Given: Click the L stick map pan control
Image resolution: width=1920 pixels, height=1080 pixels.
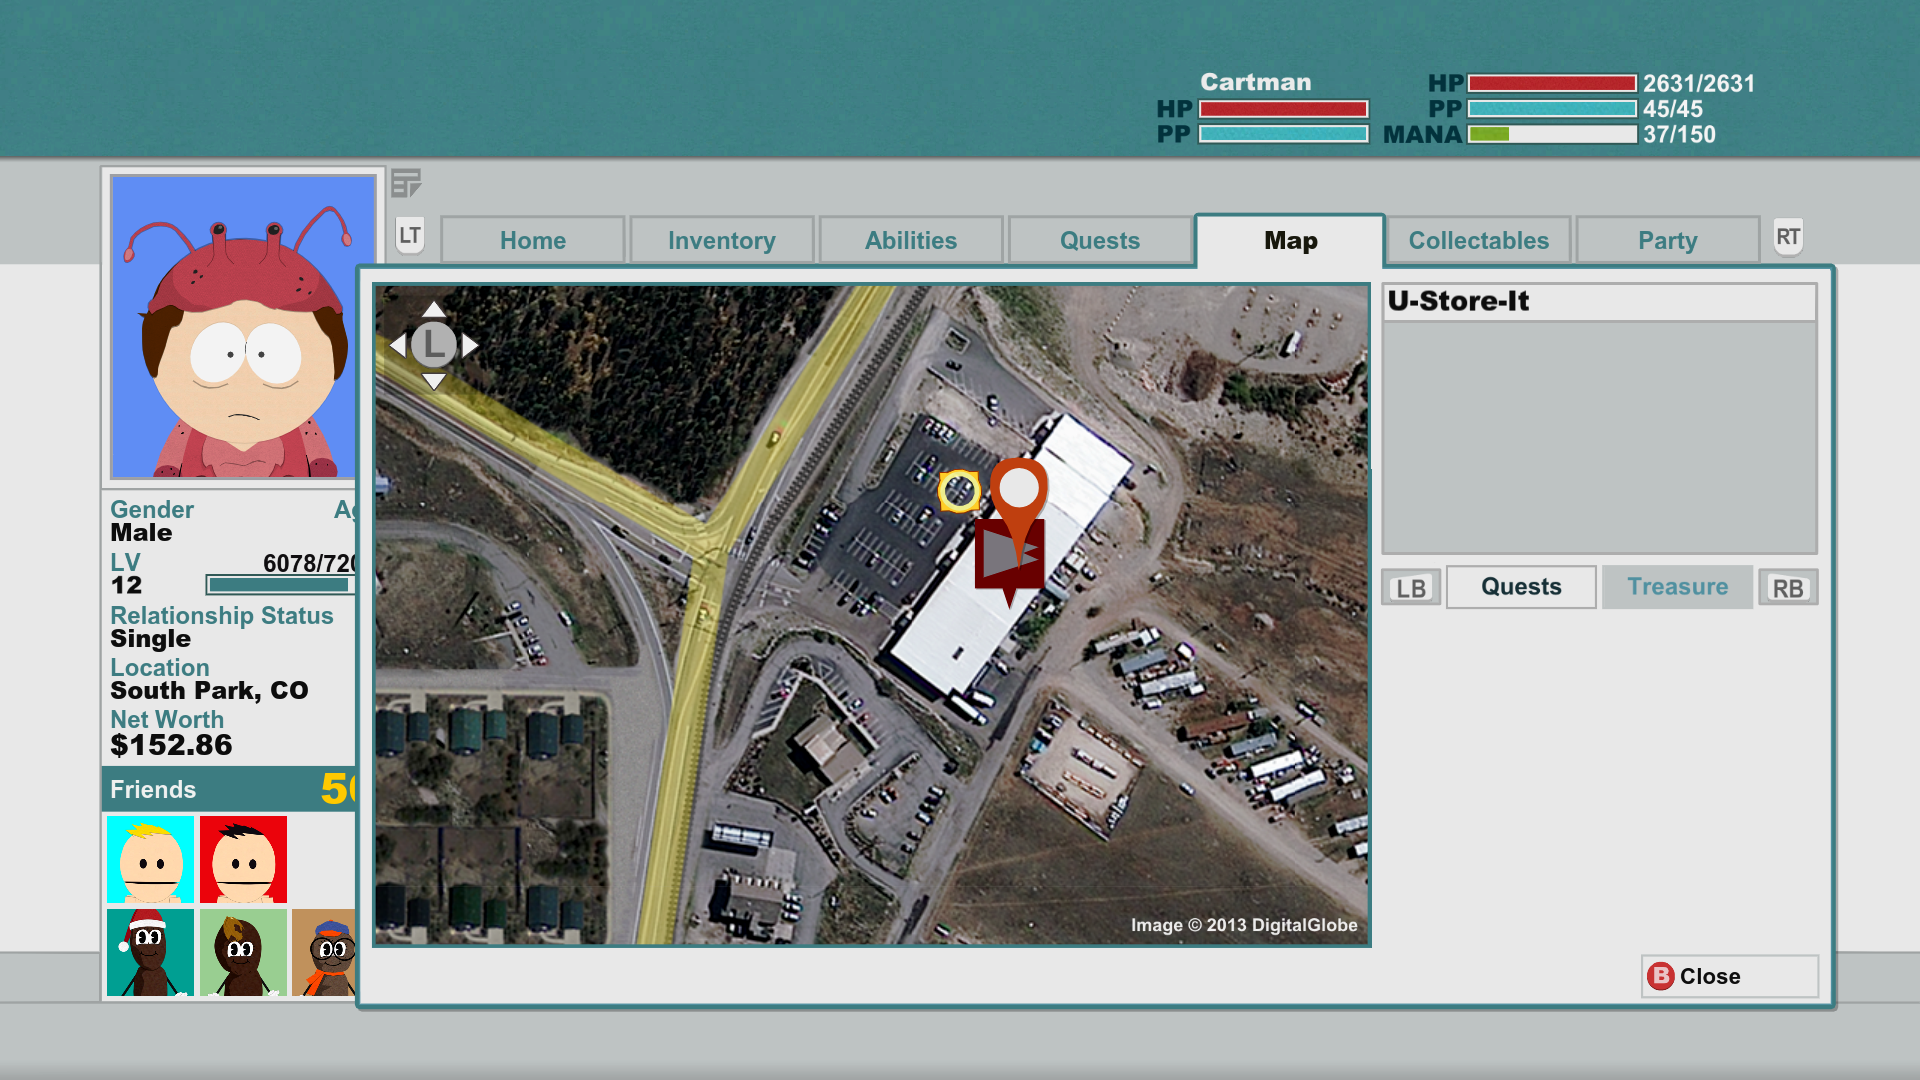Looking at the screenshot, I should click(x=433, y=344).
